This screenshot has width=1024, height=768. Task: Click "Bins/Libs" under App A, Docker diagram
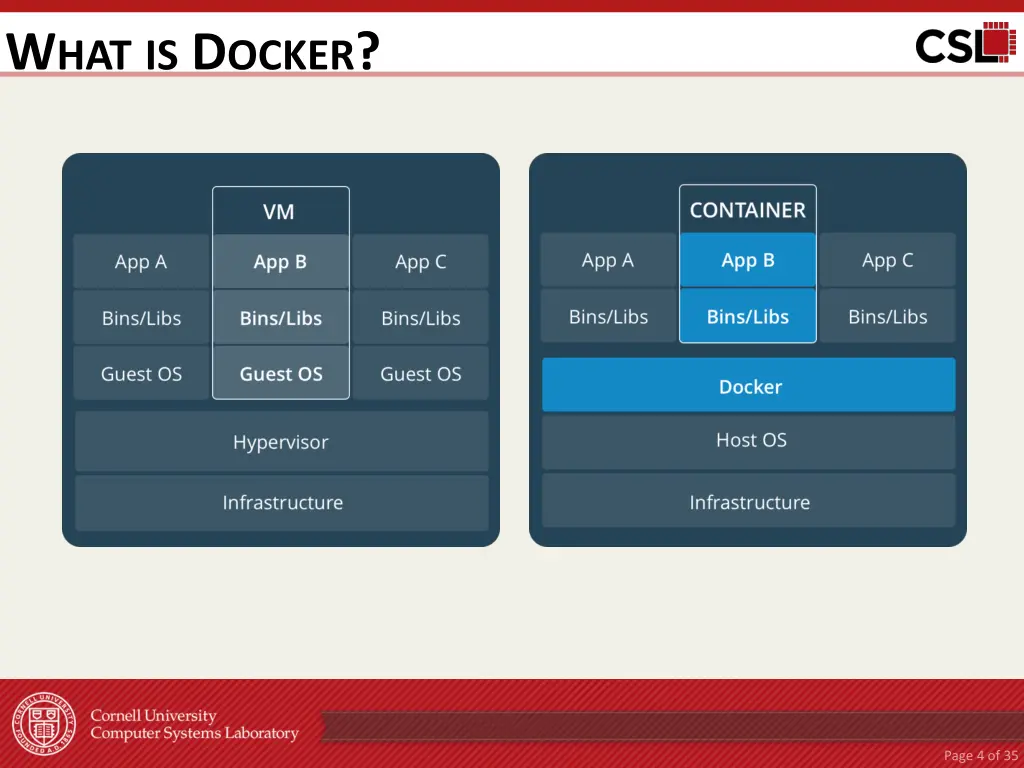608,316
